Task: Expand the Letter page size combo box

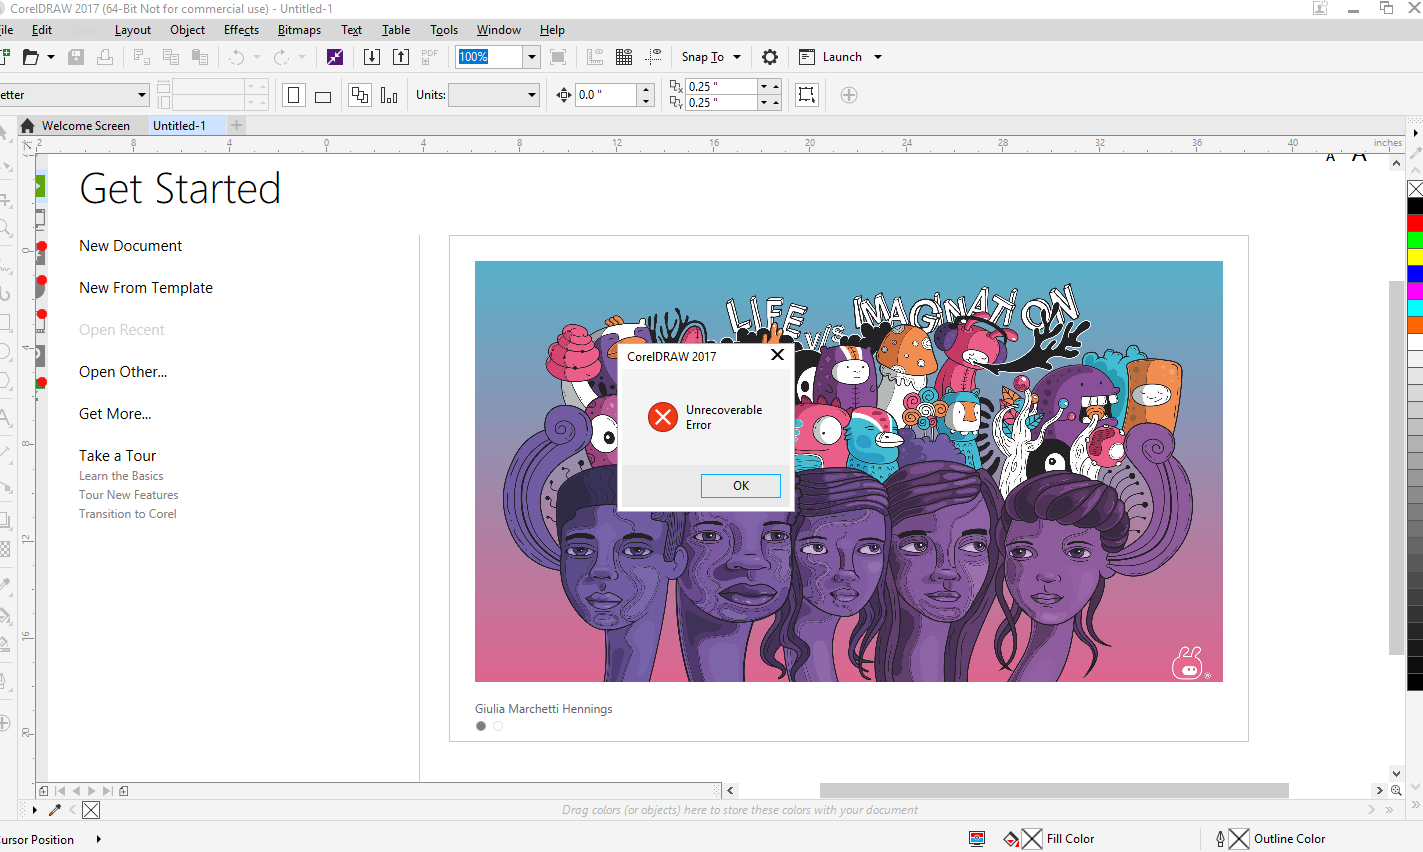Action: click(x=140, y=94)
